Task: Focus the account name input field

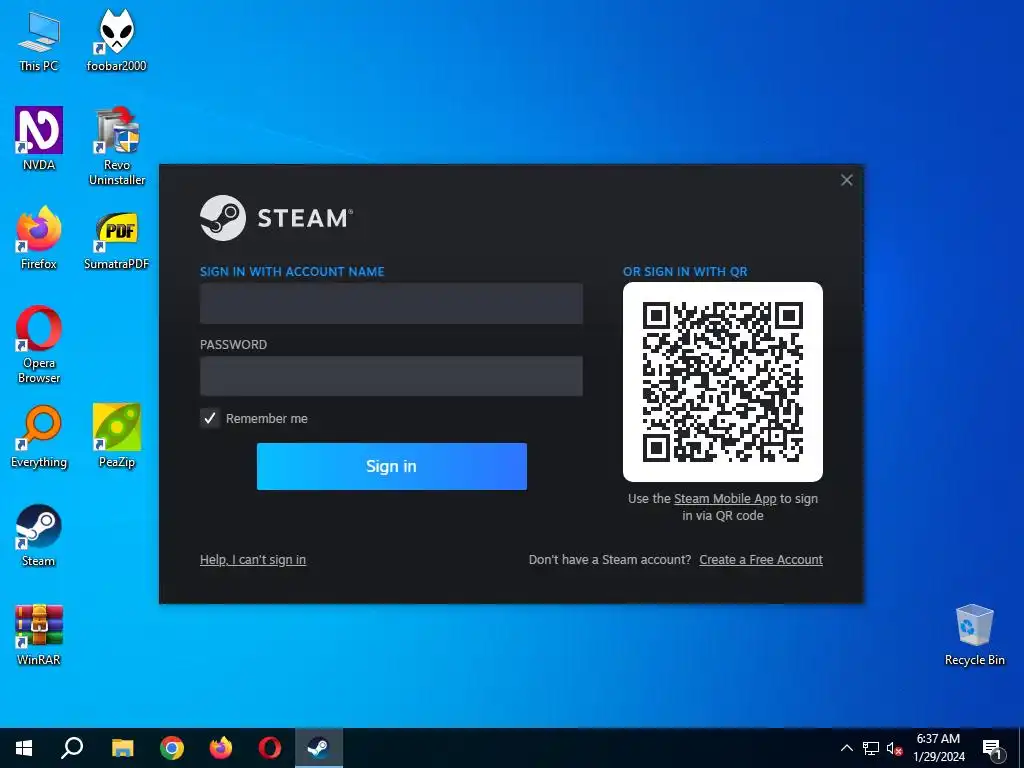Action: point(391,303)
